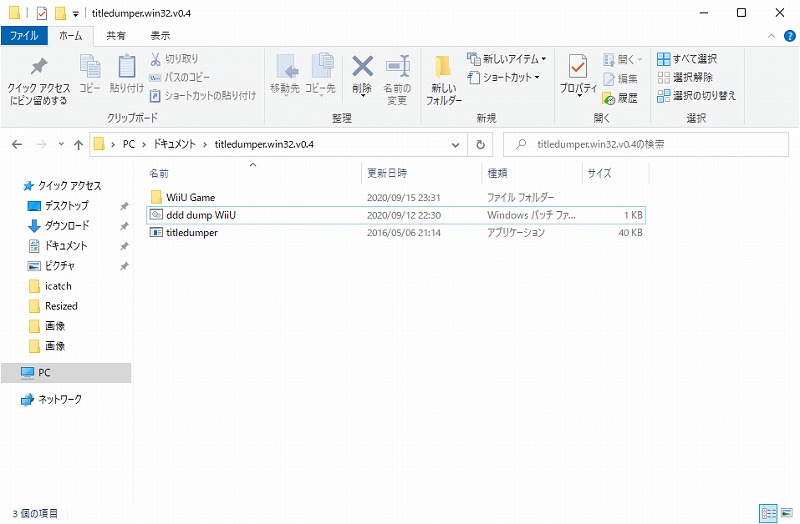
Task: Sort by Date modified (更新日時) column
Action: pyautogui.click(x=421, y=173)
